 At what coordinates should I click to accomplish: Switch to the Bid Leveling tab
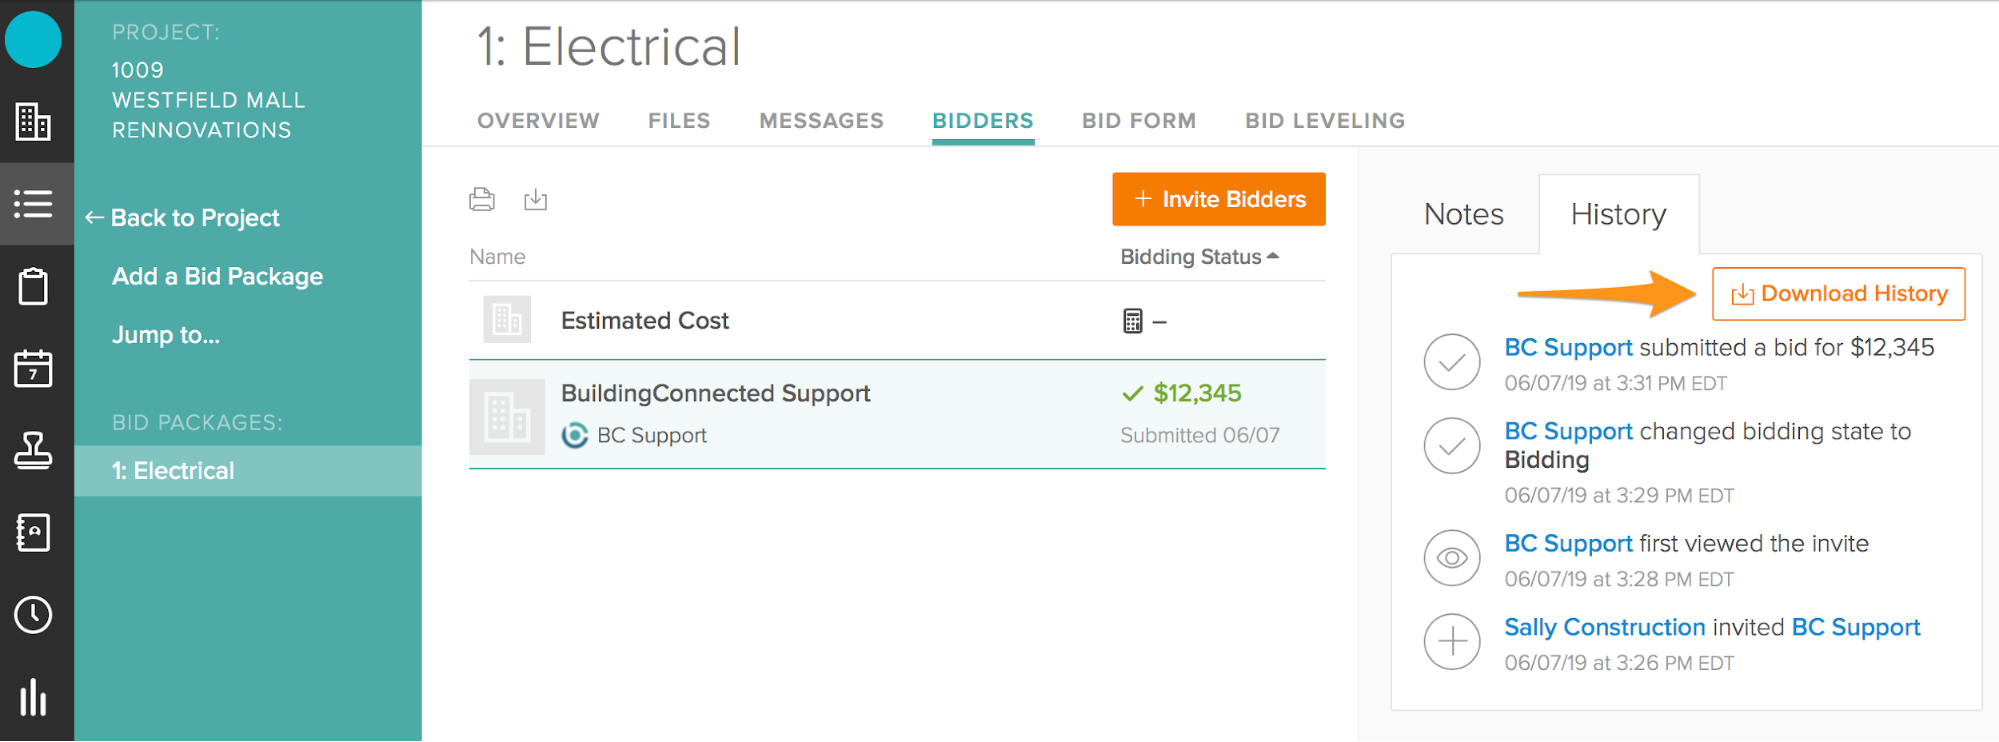(x=1324, y=121)
